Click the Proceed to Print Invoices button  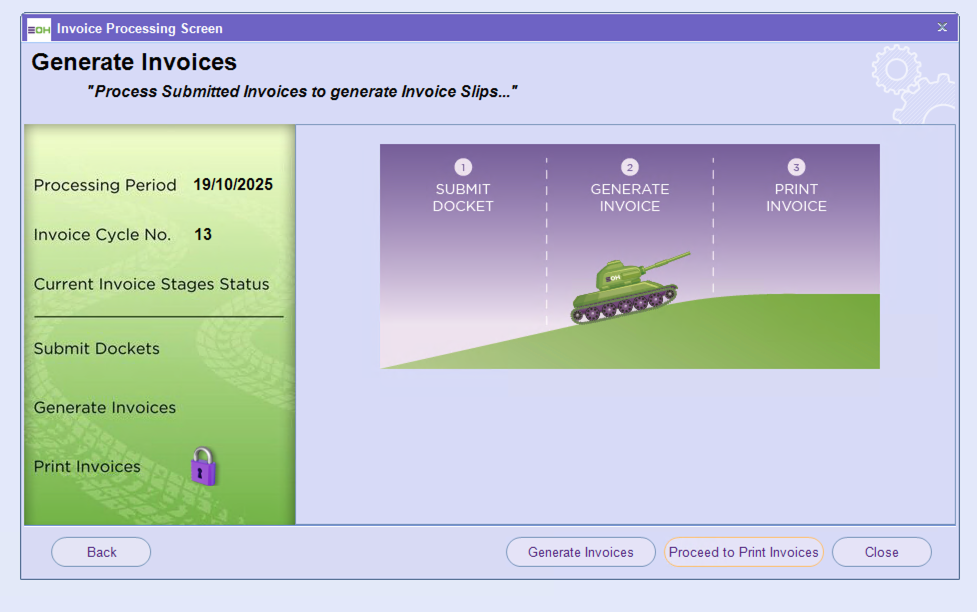coord(744,552)
